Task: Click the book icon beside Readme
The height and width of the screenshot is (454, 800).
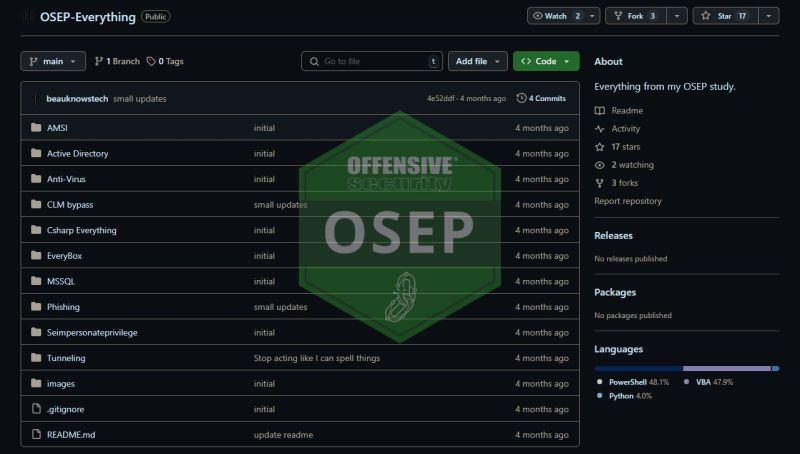Action: (600, 110)
